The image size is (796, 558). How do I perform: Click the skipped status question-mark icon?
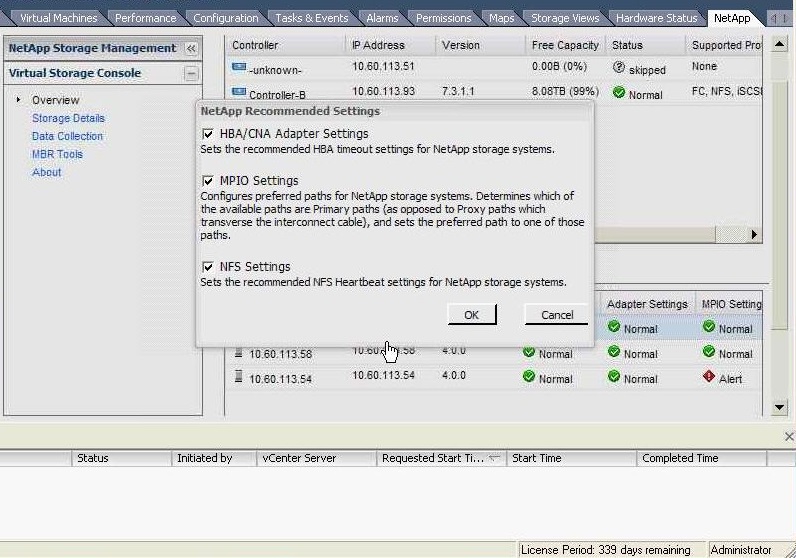[x=618, y=67]
